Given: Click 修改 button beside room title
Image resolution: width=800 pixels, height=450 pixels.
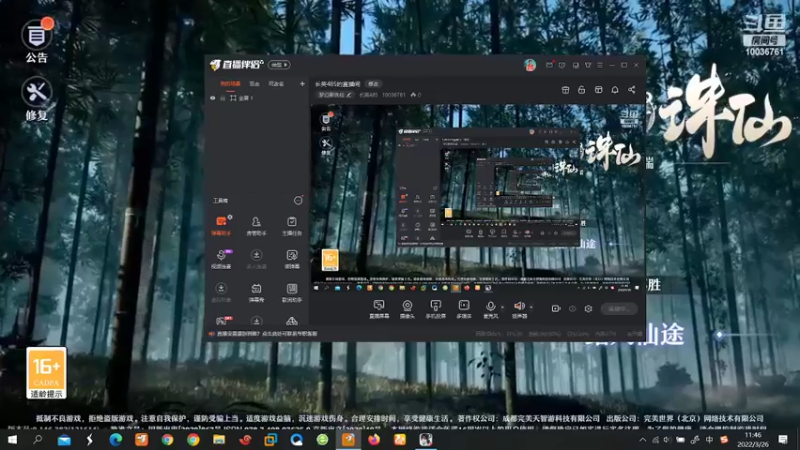Looking at the screenshot, I should (373, 84).
